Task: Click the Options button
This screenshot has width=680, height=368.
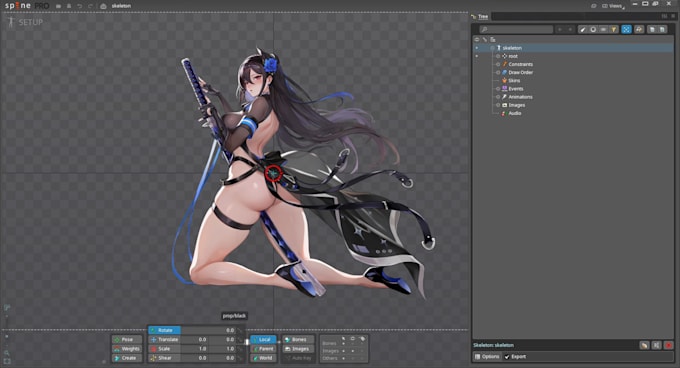Action: (487, 357)
